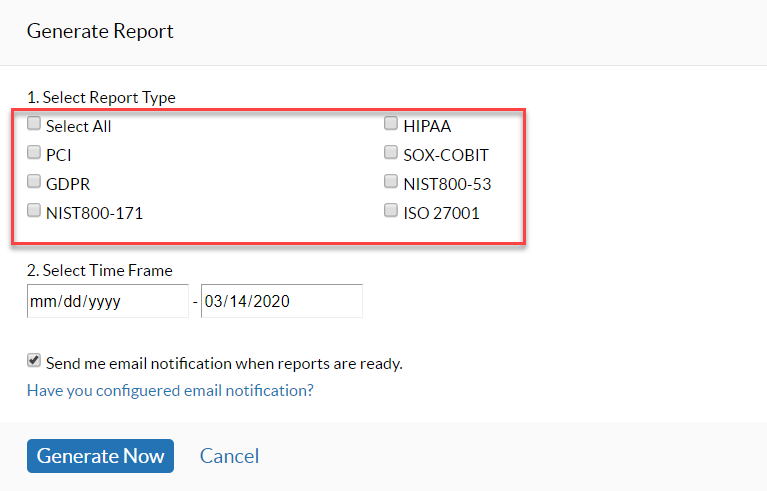
Task: Tick the SOX-COBIT checkbox
Action: tap(391, 154)
